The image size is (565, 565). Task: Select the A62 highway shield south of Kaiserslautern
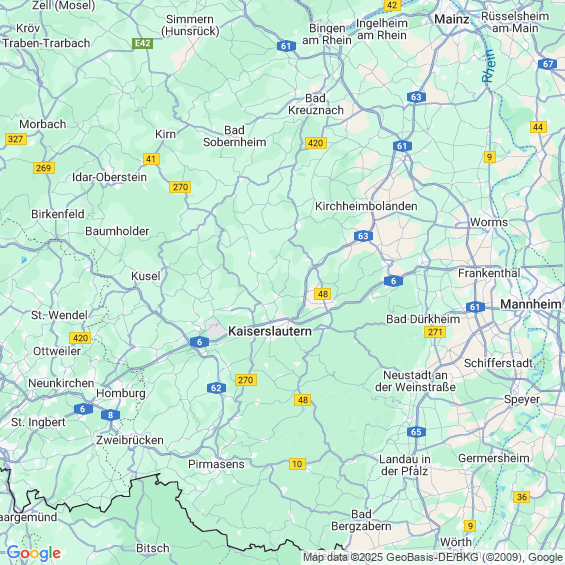pos(216,388)
